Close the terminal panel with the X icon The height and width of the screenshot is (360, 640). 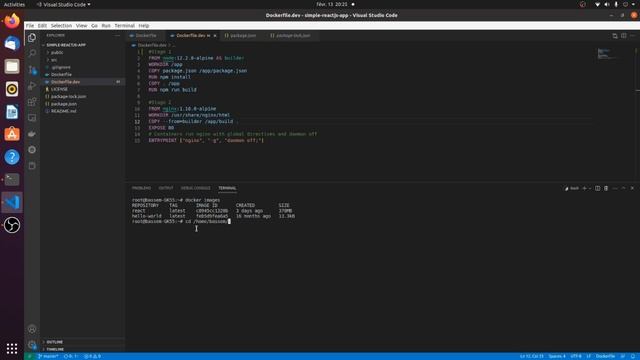pos(632,188)
